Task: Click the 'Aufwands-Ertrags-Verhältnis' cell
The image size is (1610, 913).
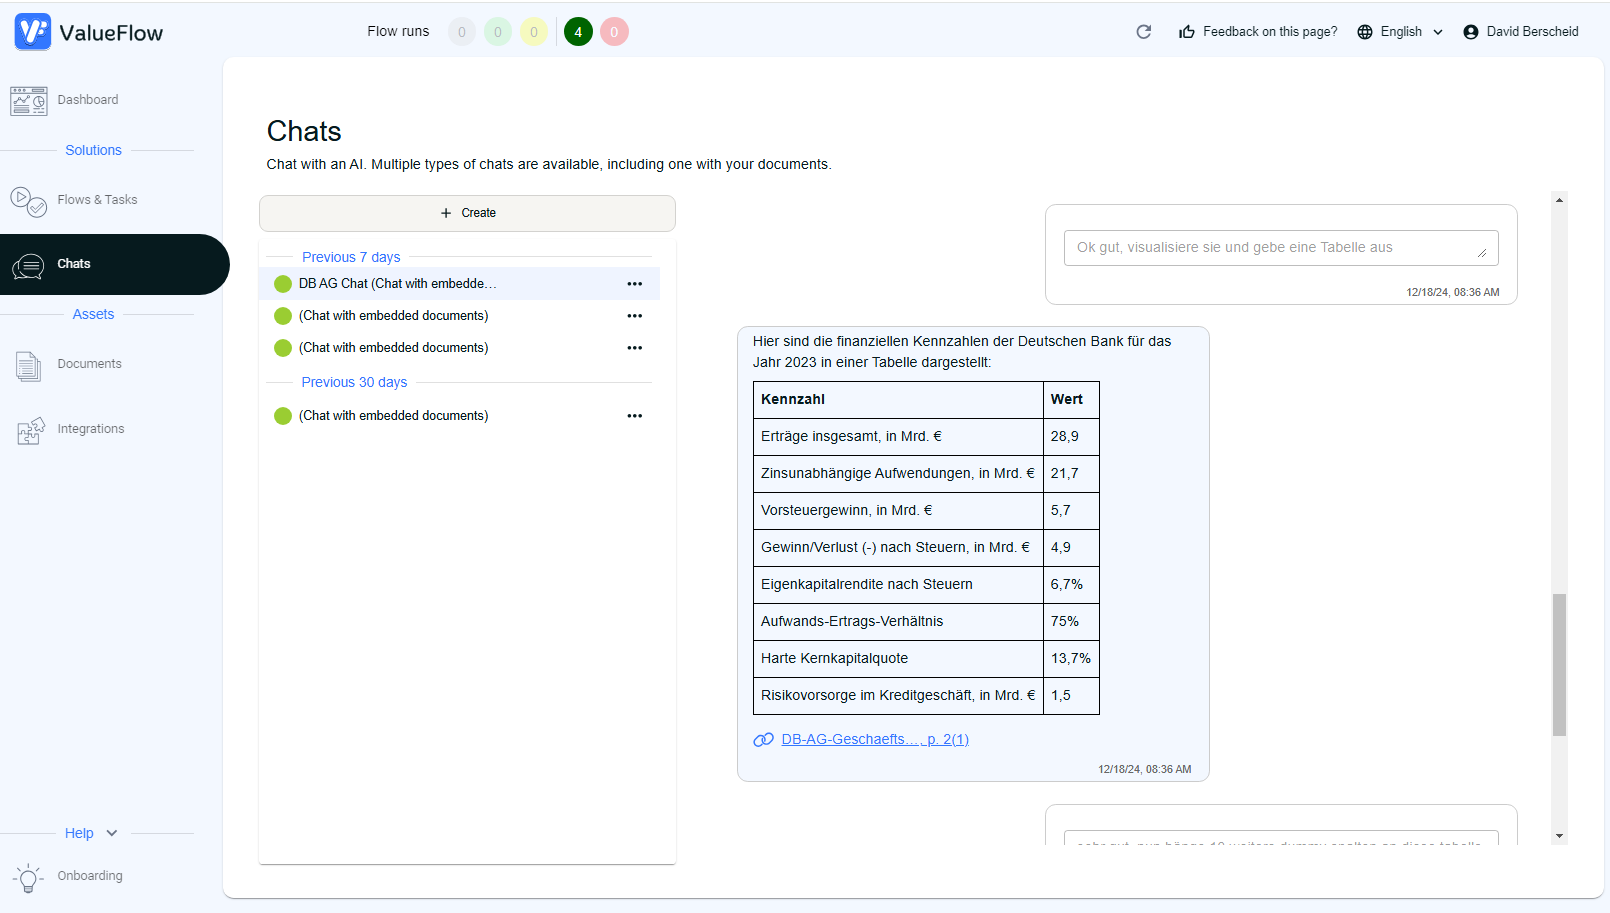Action: 898,622
